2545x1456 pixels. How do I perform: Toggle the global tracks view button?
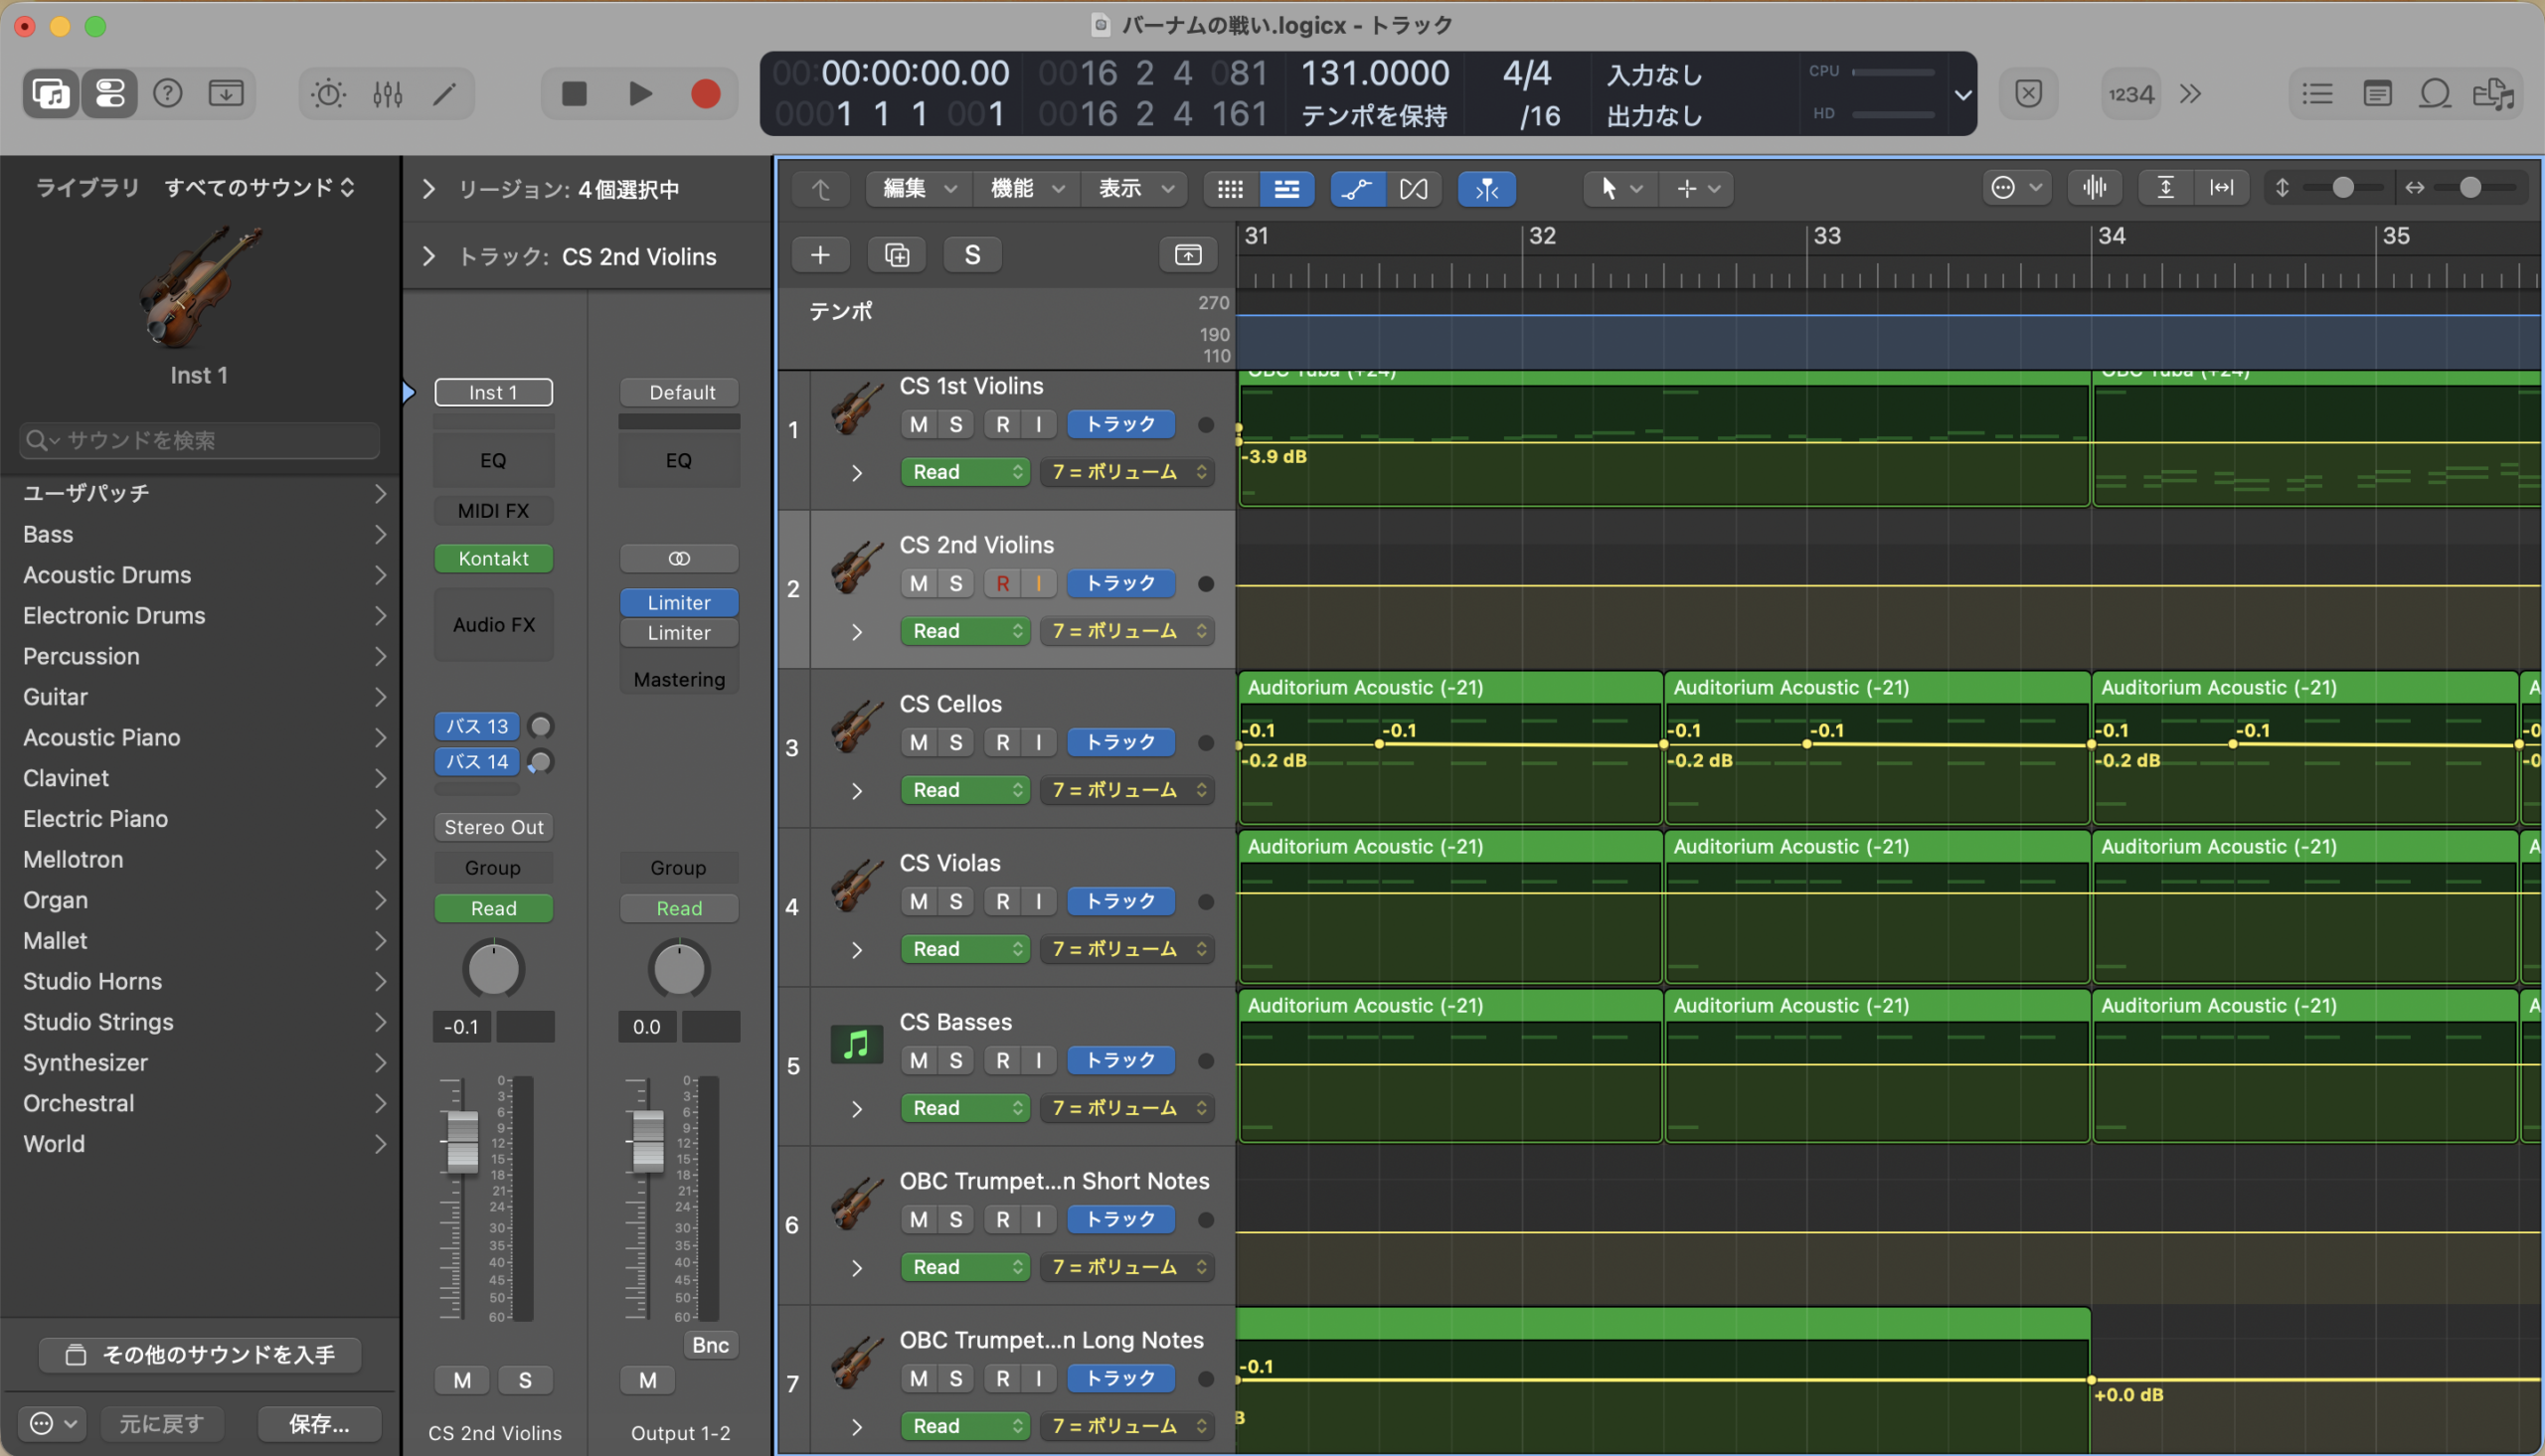1188,255
